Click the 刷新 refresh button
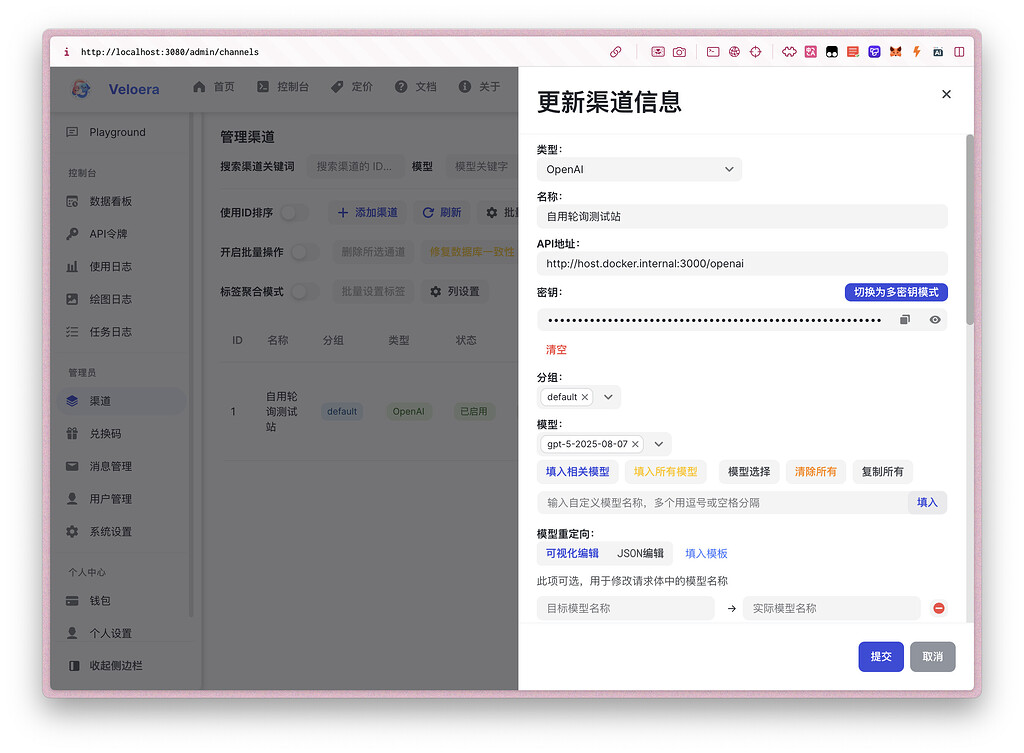 (441, 213)
